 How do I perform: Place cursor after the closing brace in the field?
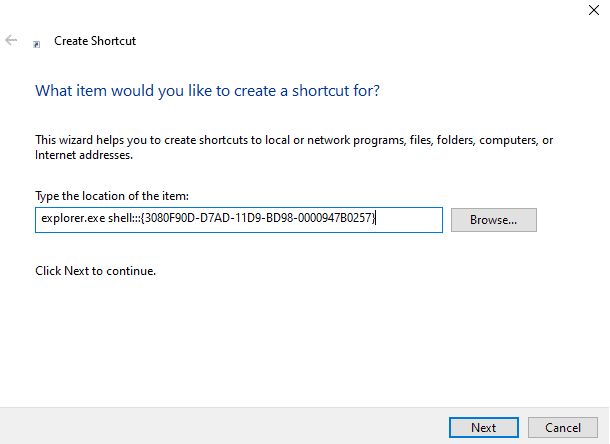click(x=377, y=220)
